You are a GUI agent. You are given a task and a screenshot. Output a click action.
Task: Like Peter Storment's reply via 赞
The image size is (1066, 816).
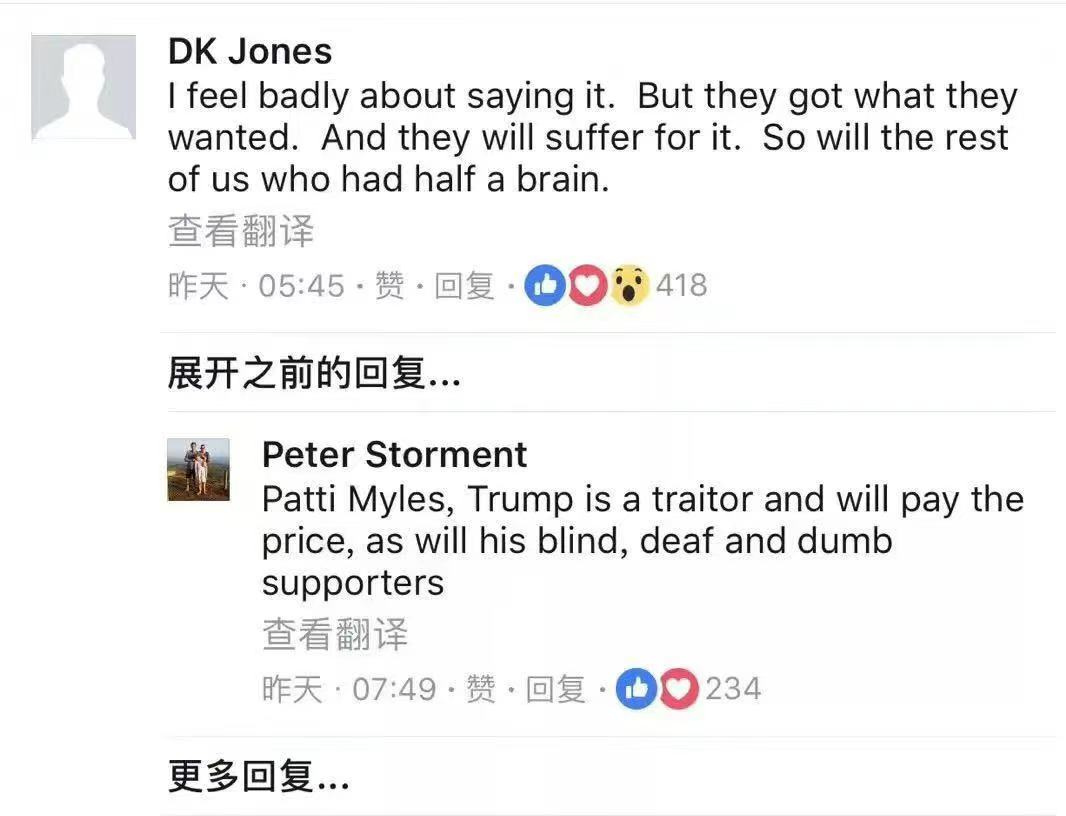pyautogui.click(x=481, y=689)
